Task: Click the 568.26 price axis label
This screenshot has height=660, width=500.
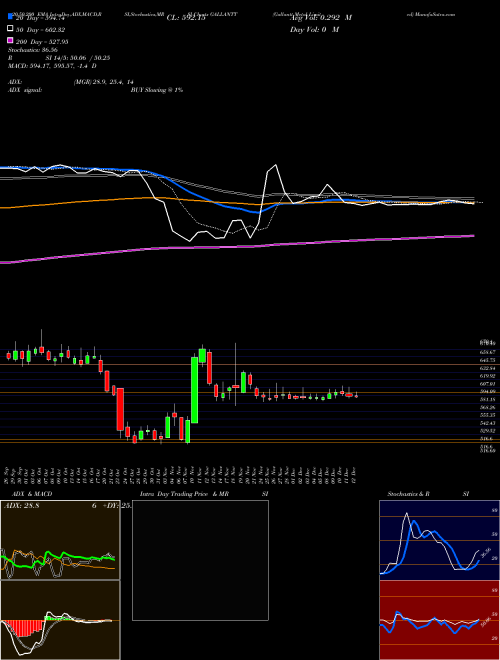Action: click(x=488, y=407)
